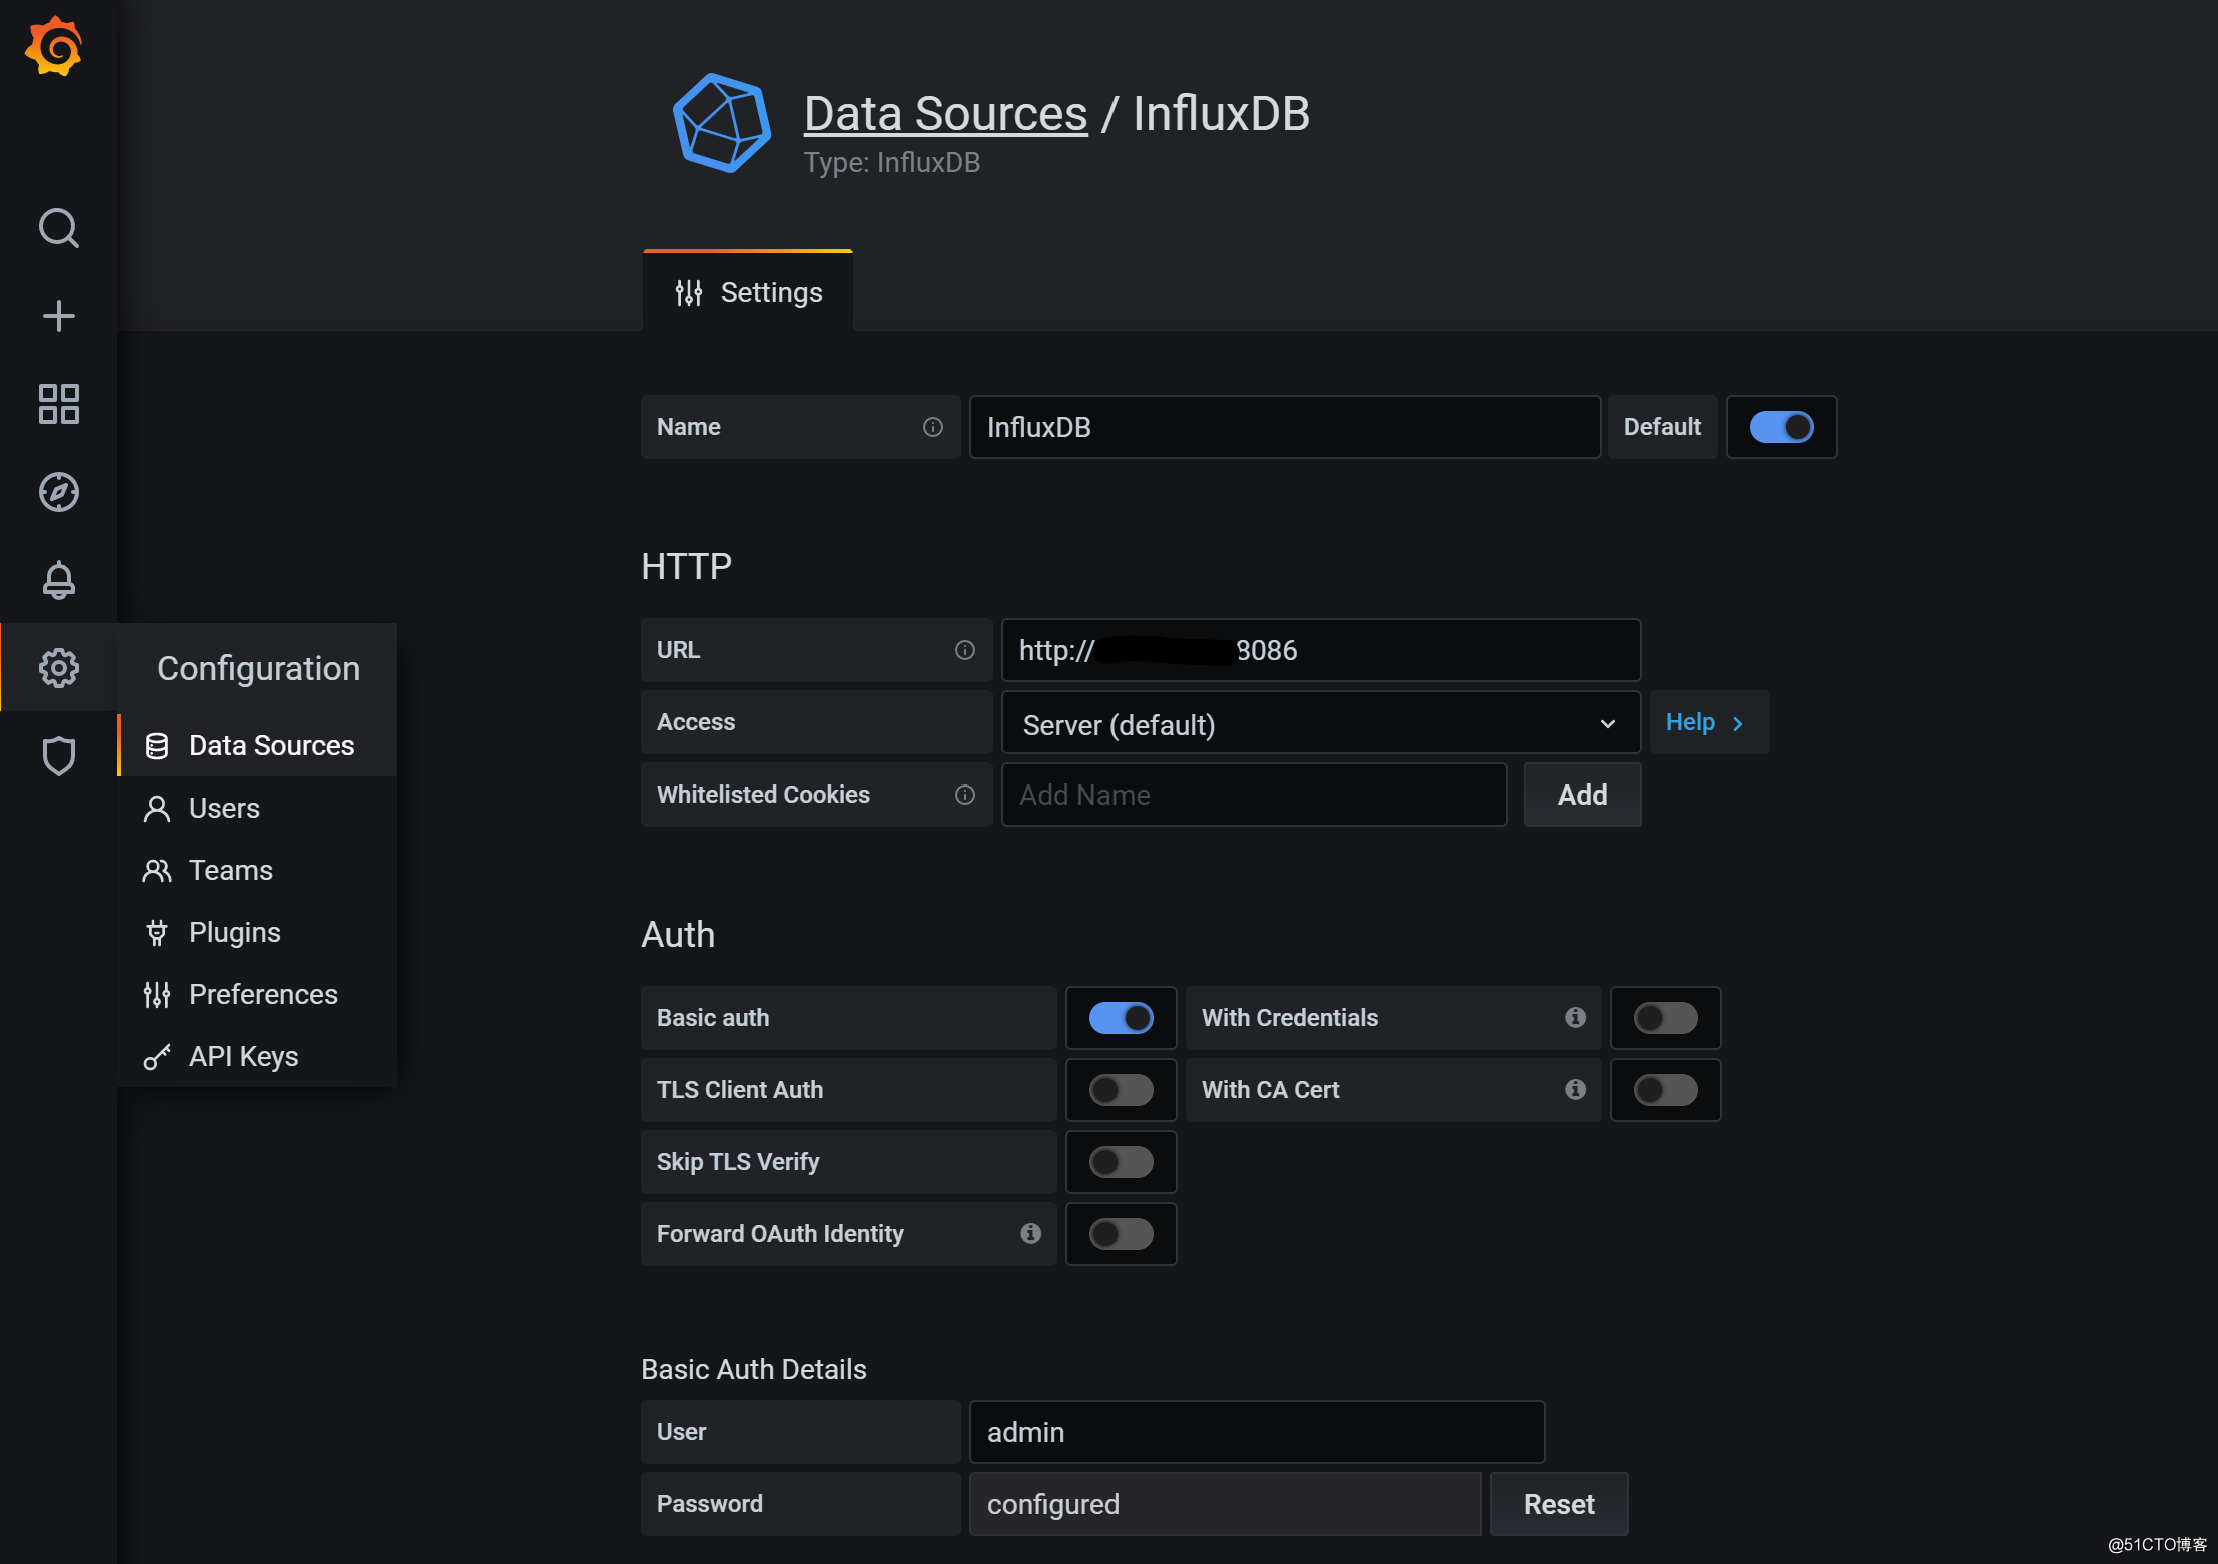Open the Dashboards grid icon
Screen dimensions: 2218x1564
point(58,404)
